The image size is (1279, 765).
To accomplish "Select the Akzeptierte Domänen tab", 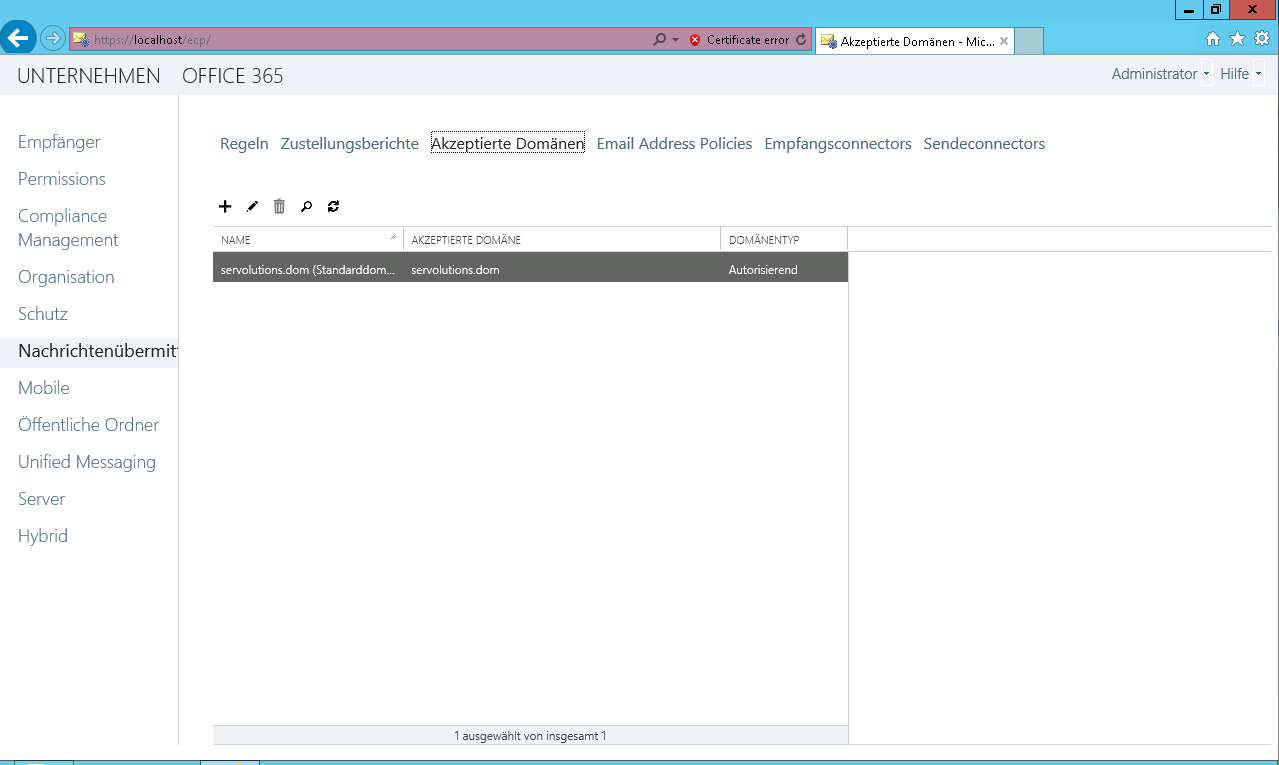I will click(508, 144).
